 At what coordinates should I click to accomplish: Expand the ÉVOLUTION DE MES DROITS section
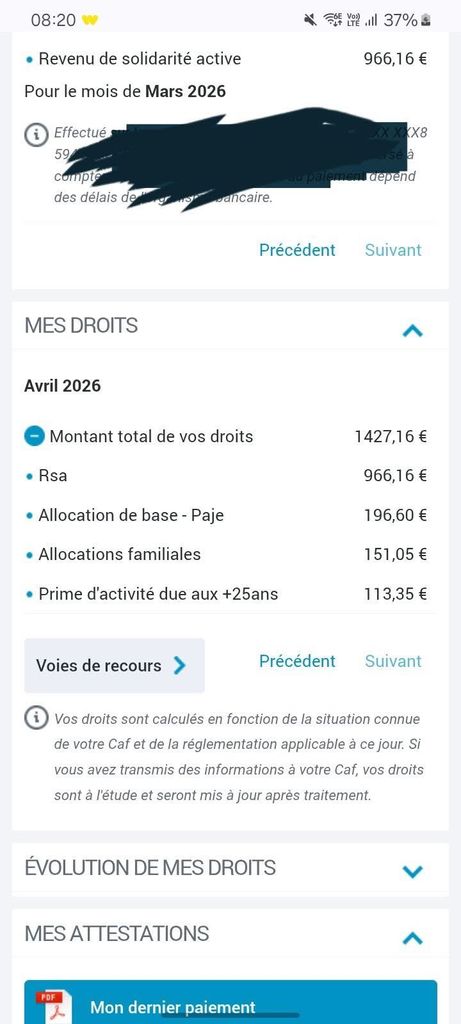(x=413, y=871)
